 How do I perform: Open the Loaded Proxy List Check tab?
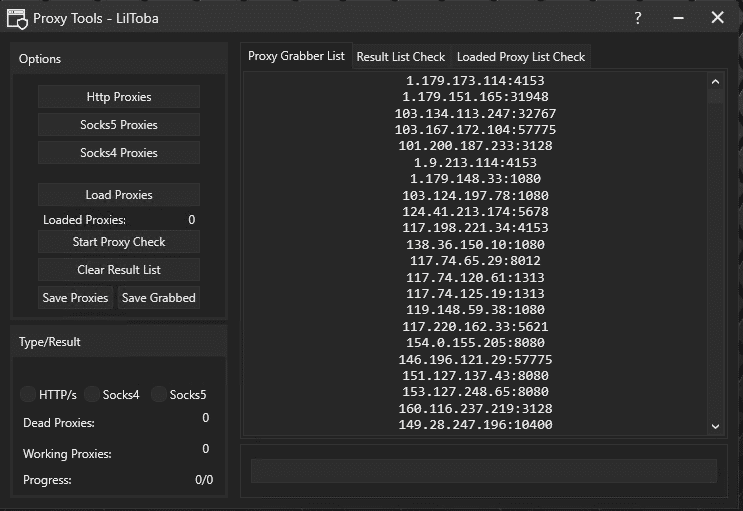[x=520, y=57]
